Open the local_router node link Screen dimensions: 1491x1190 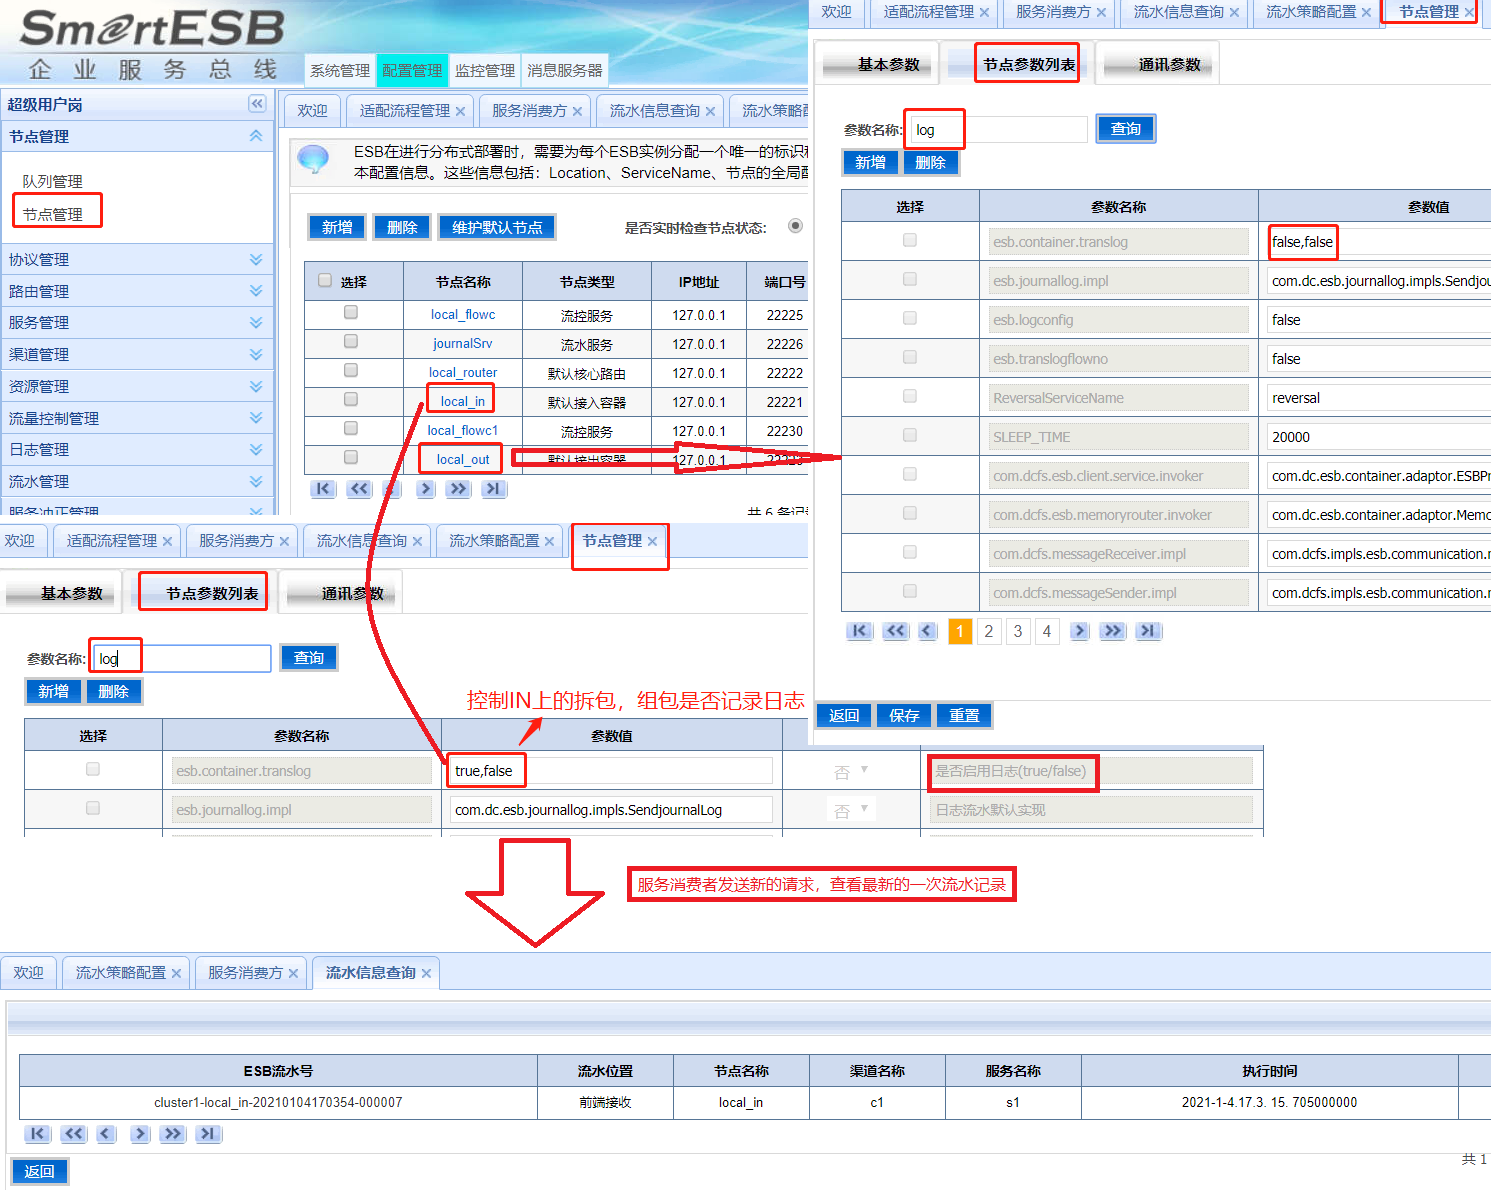click(x=462, y=373)
